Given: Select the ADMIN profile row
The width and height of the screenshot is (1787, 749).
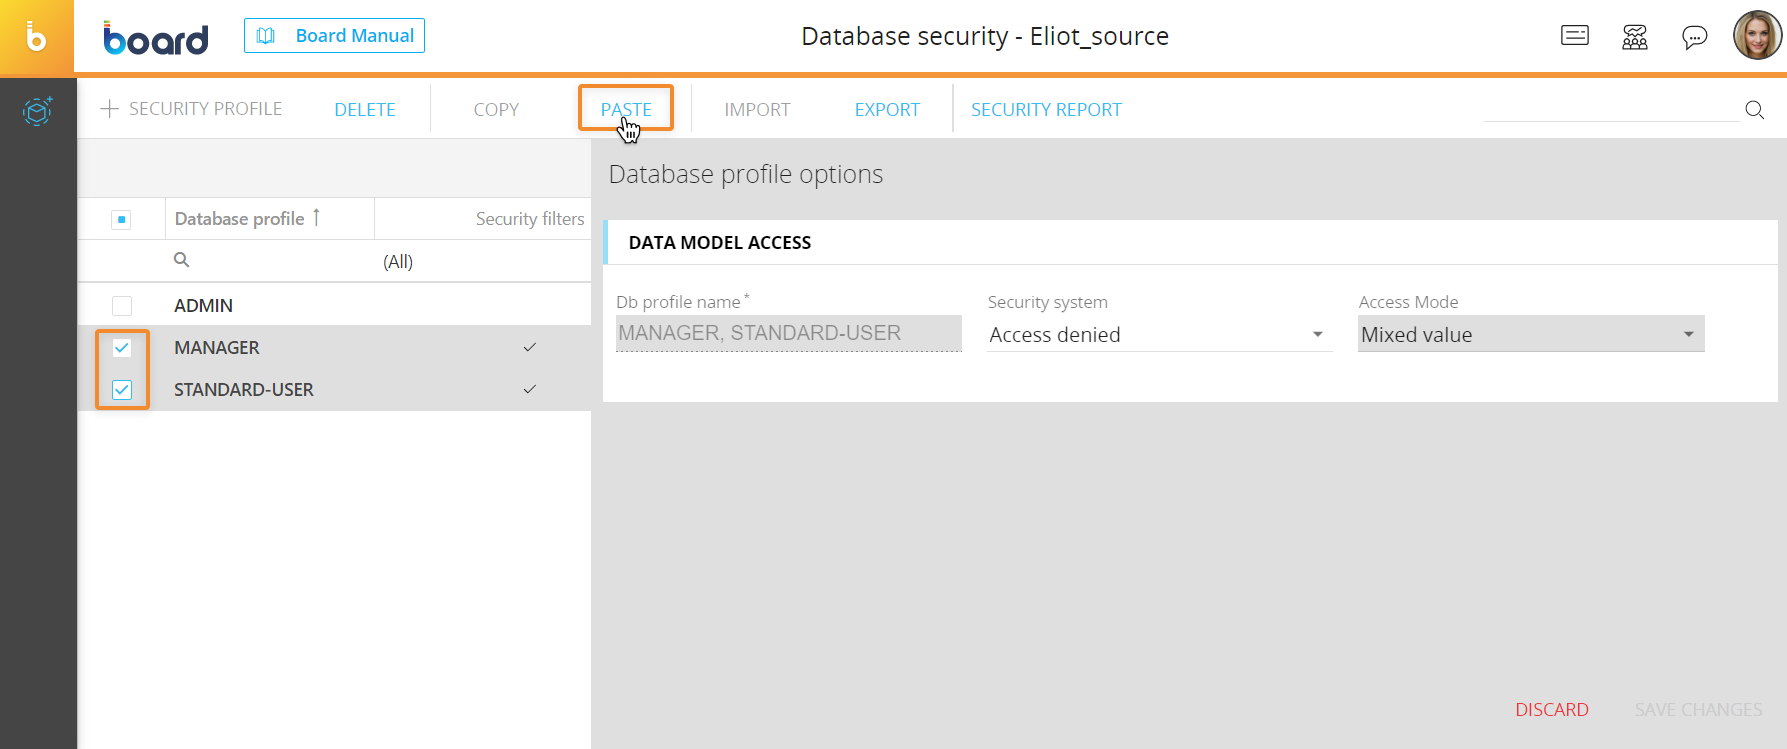Looking at the screenshot, I should [334, 305].
